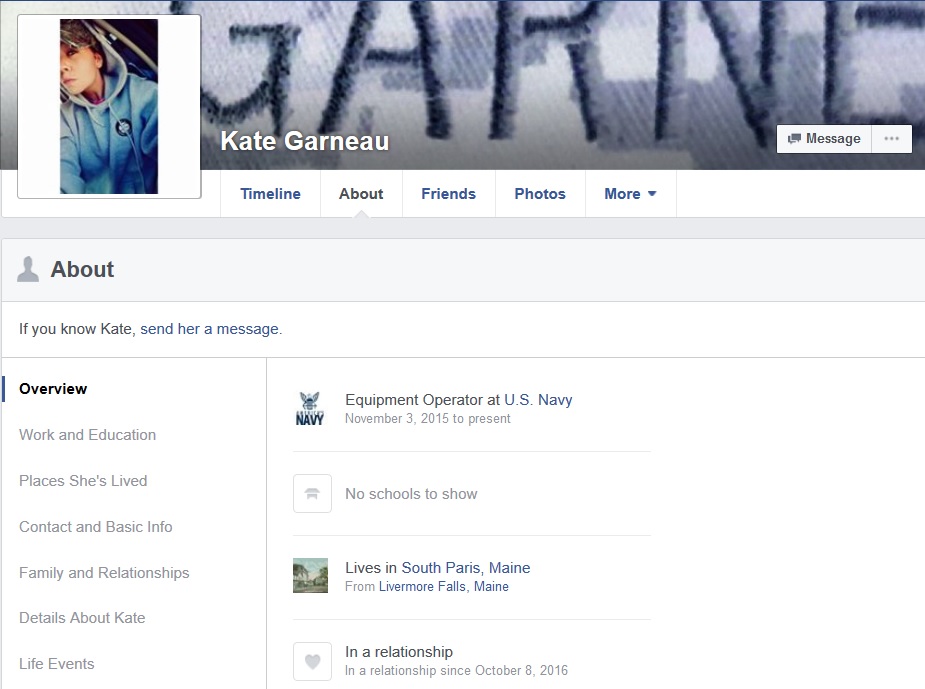925x689 pixels.
Task: Switch to the Timeline tab
Action: 270,194
